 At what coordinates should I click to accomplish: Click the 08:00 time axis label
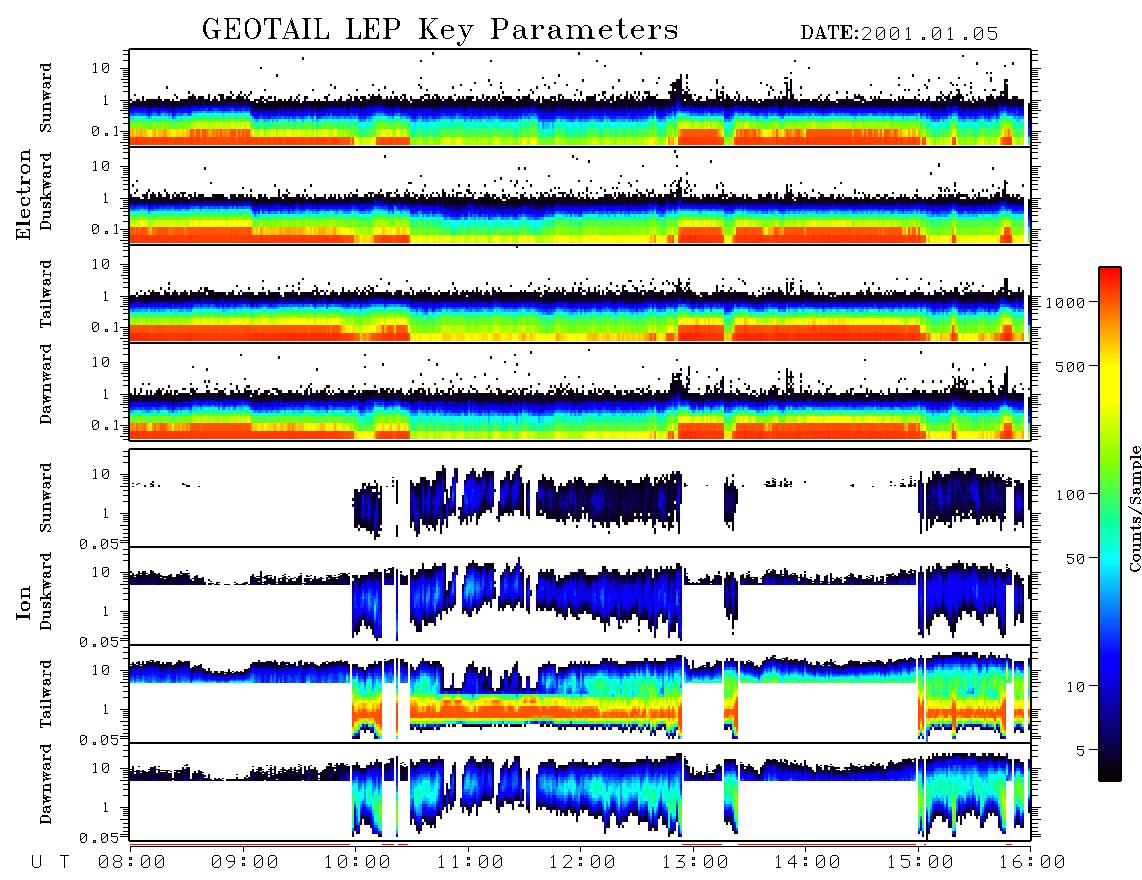point(132,863)
